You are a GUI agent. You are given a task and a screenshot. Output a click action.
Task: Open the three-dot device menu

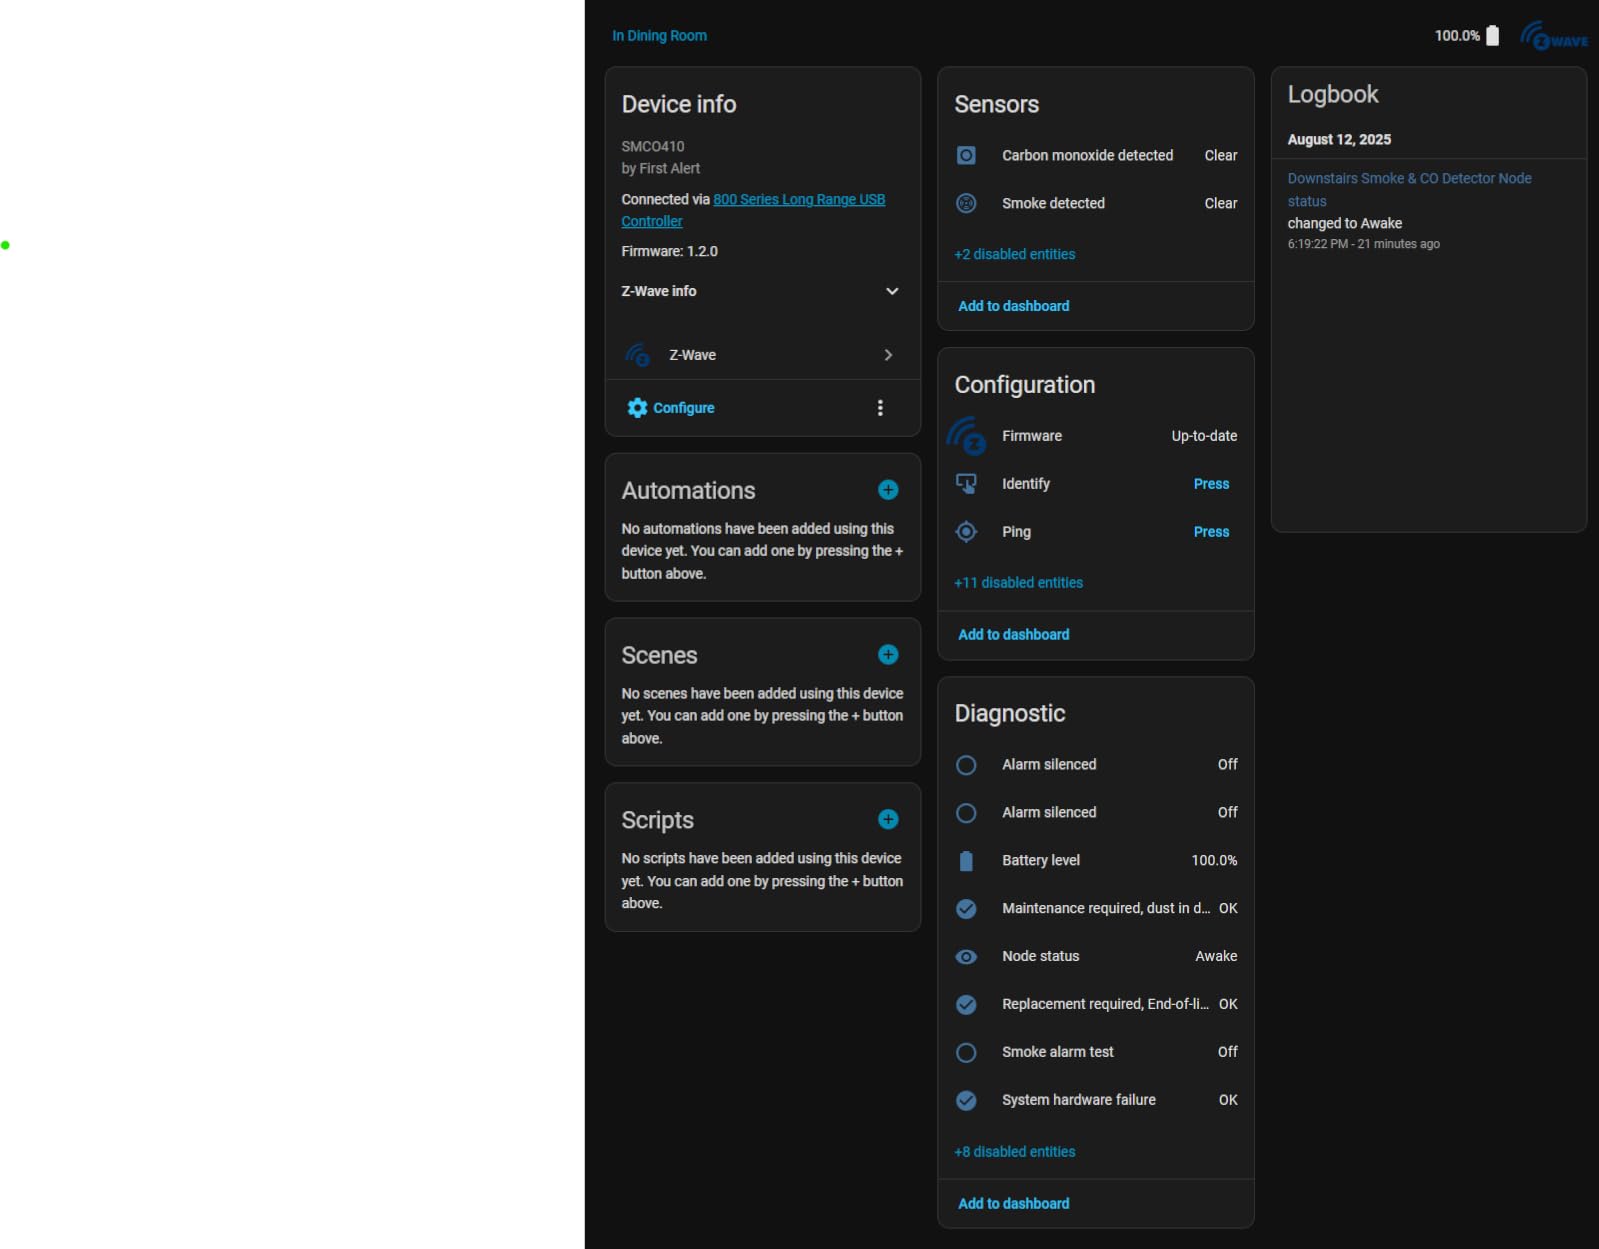point(880,408)
